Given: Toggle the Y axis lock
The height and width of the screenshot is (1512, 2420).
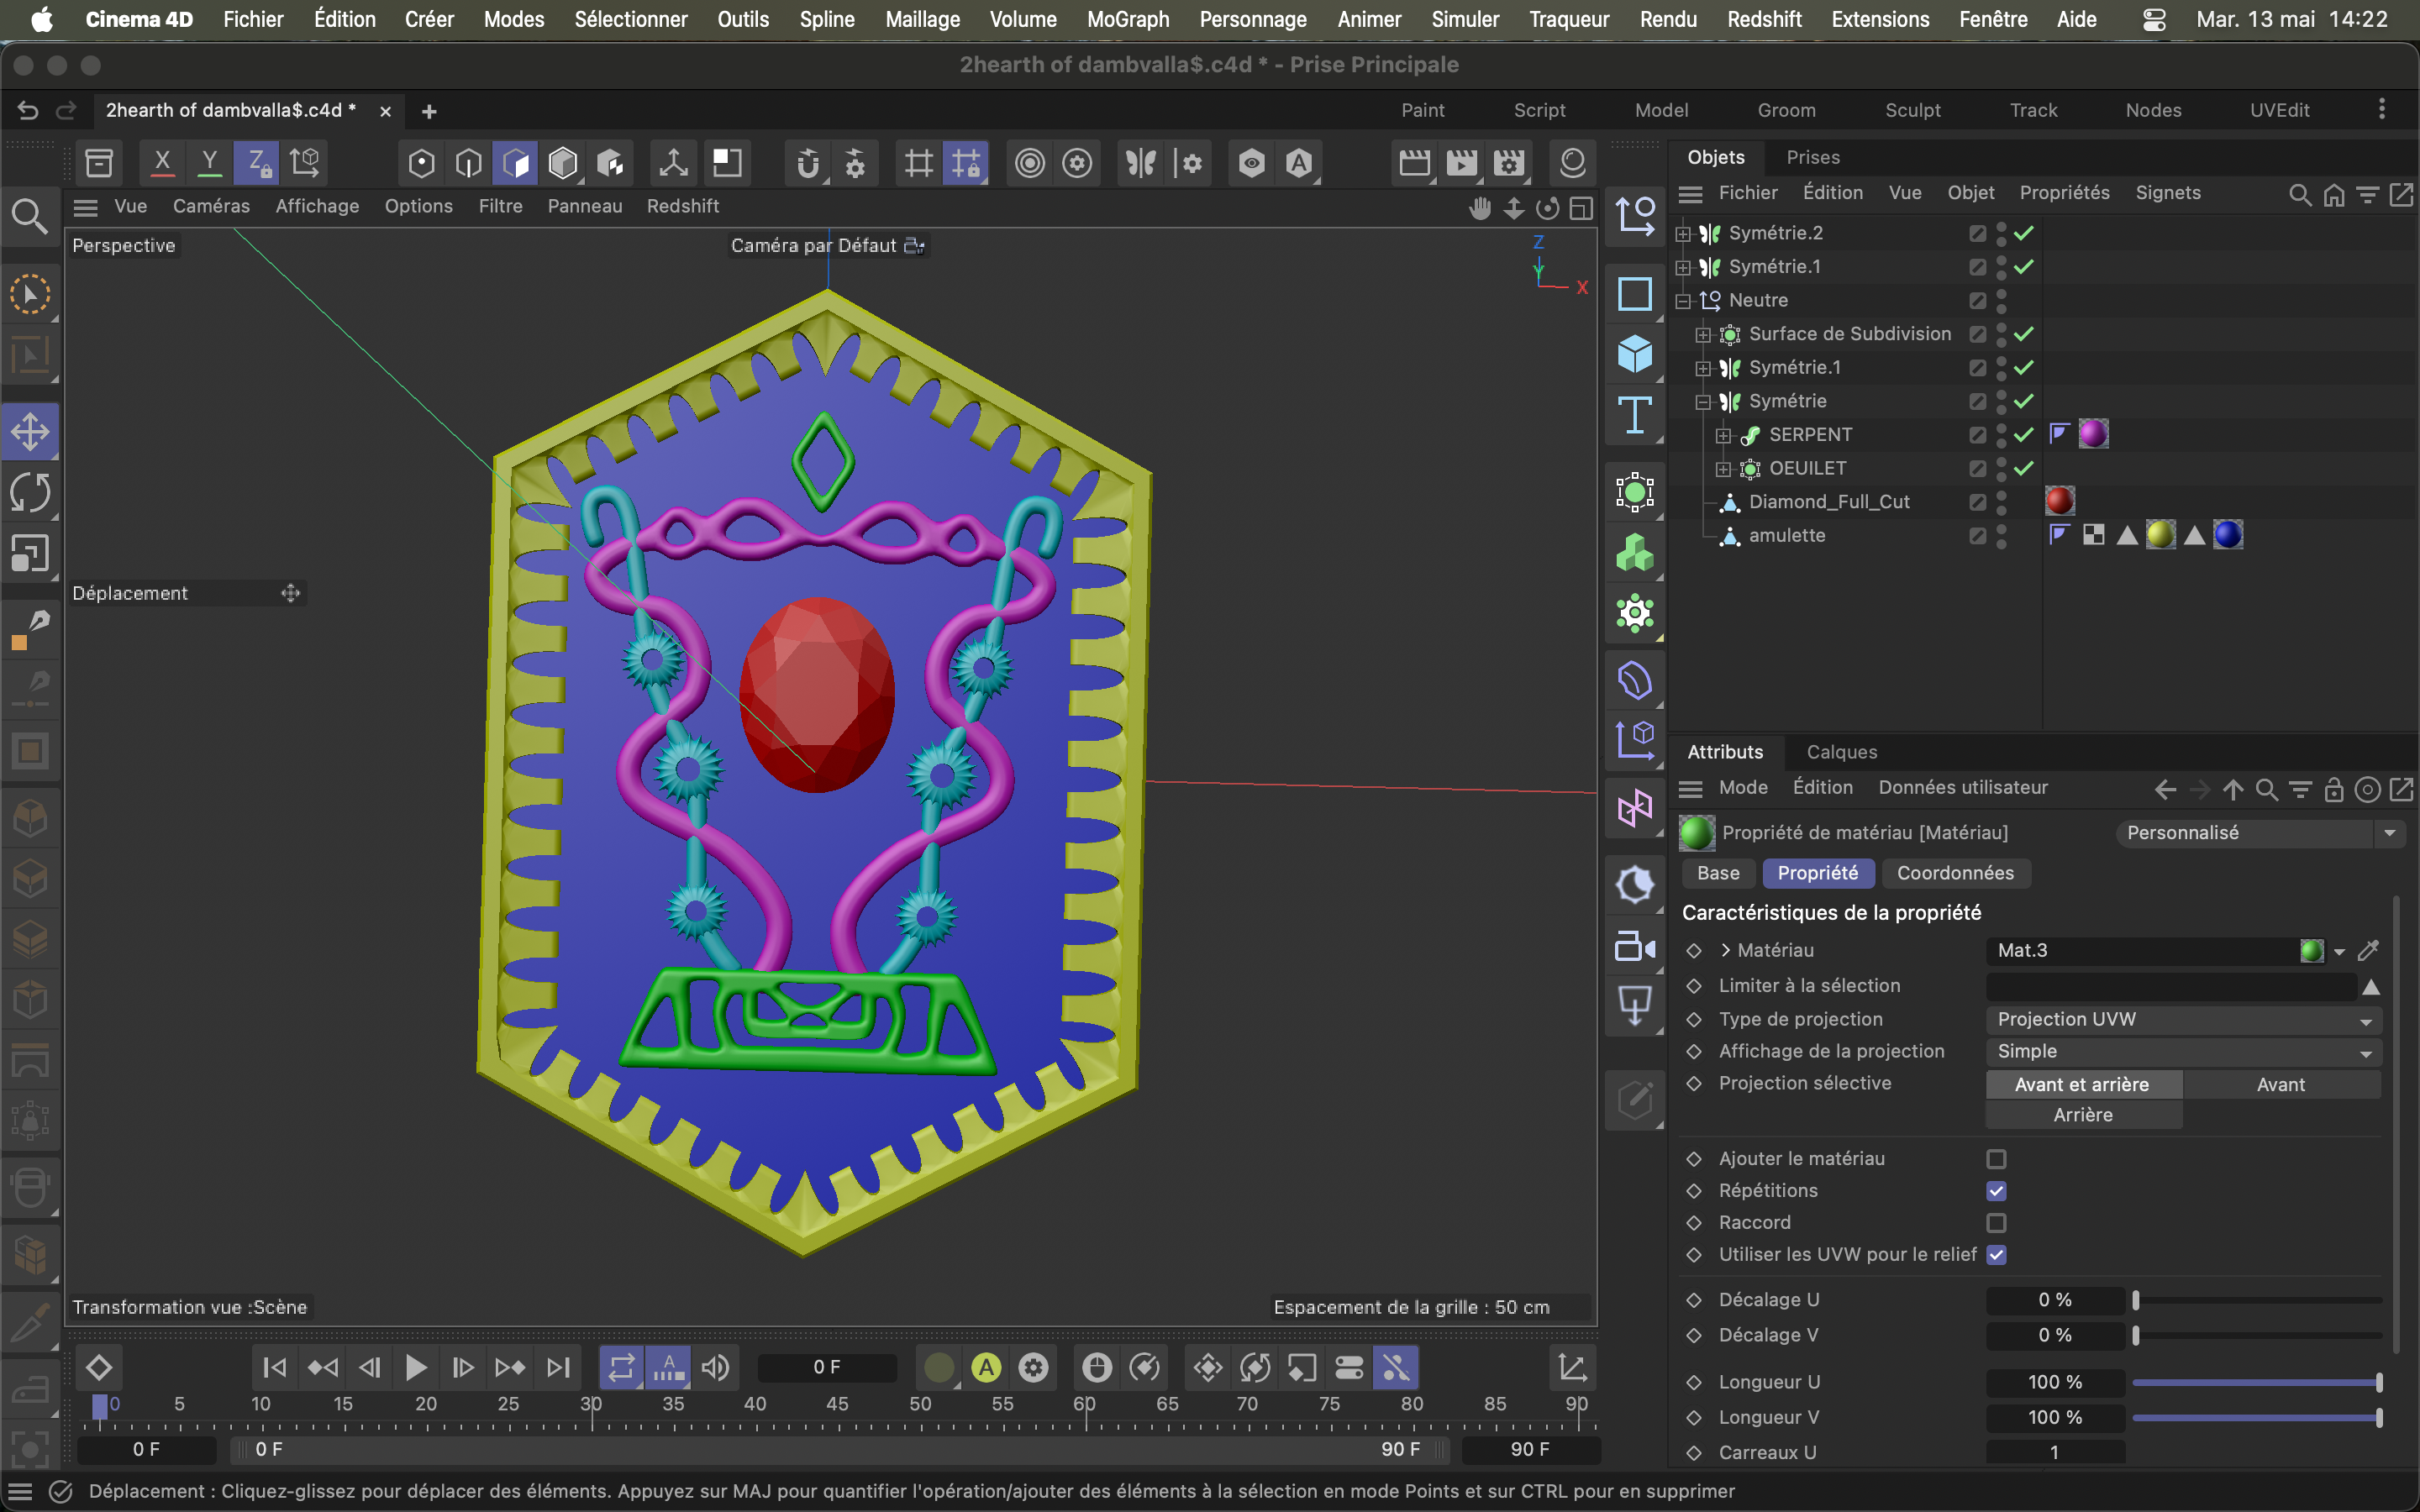Looking at the screenshot, I should (209, 162).
